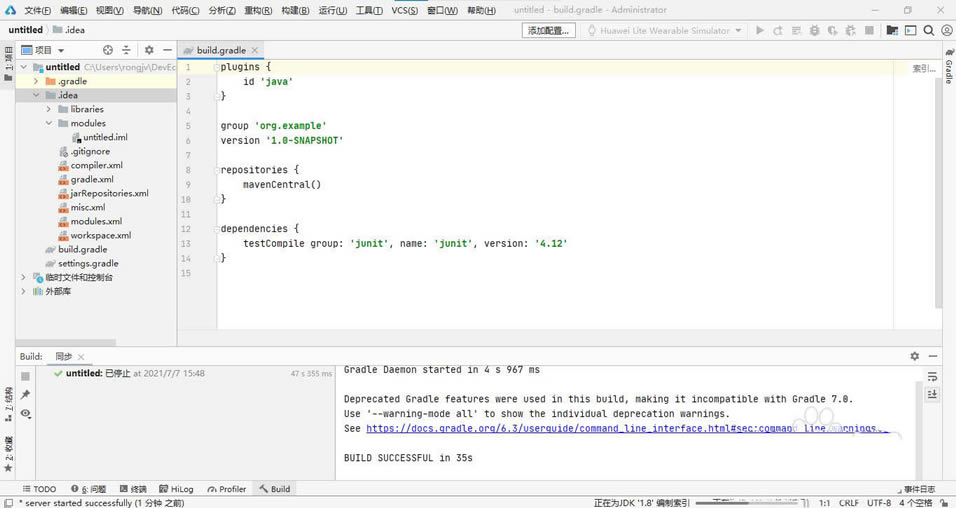Open the Favorites star side tool window
956x508 pixels.
[8, 454]
